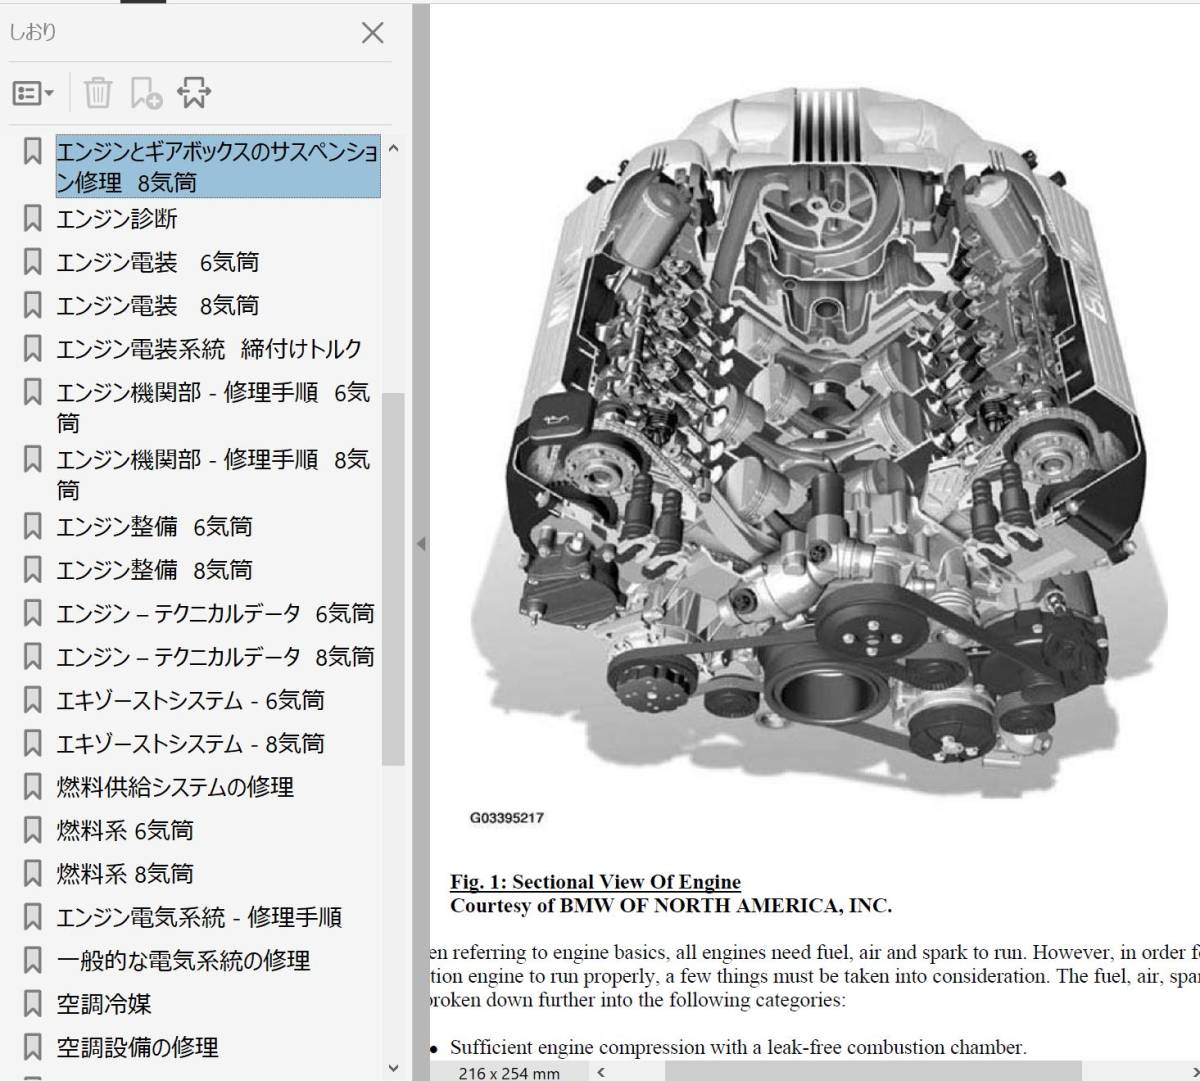Open エンジン電気系統 - 修理手順 bookmark
The image size is (1200, 1081).
pyautogui.click(x=199, y=917)
